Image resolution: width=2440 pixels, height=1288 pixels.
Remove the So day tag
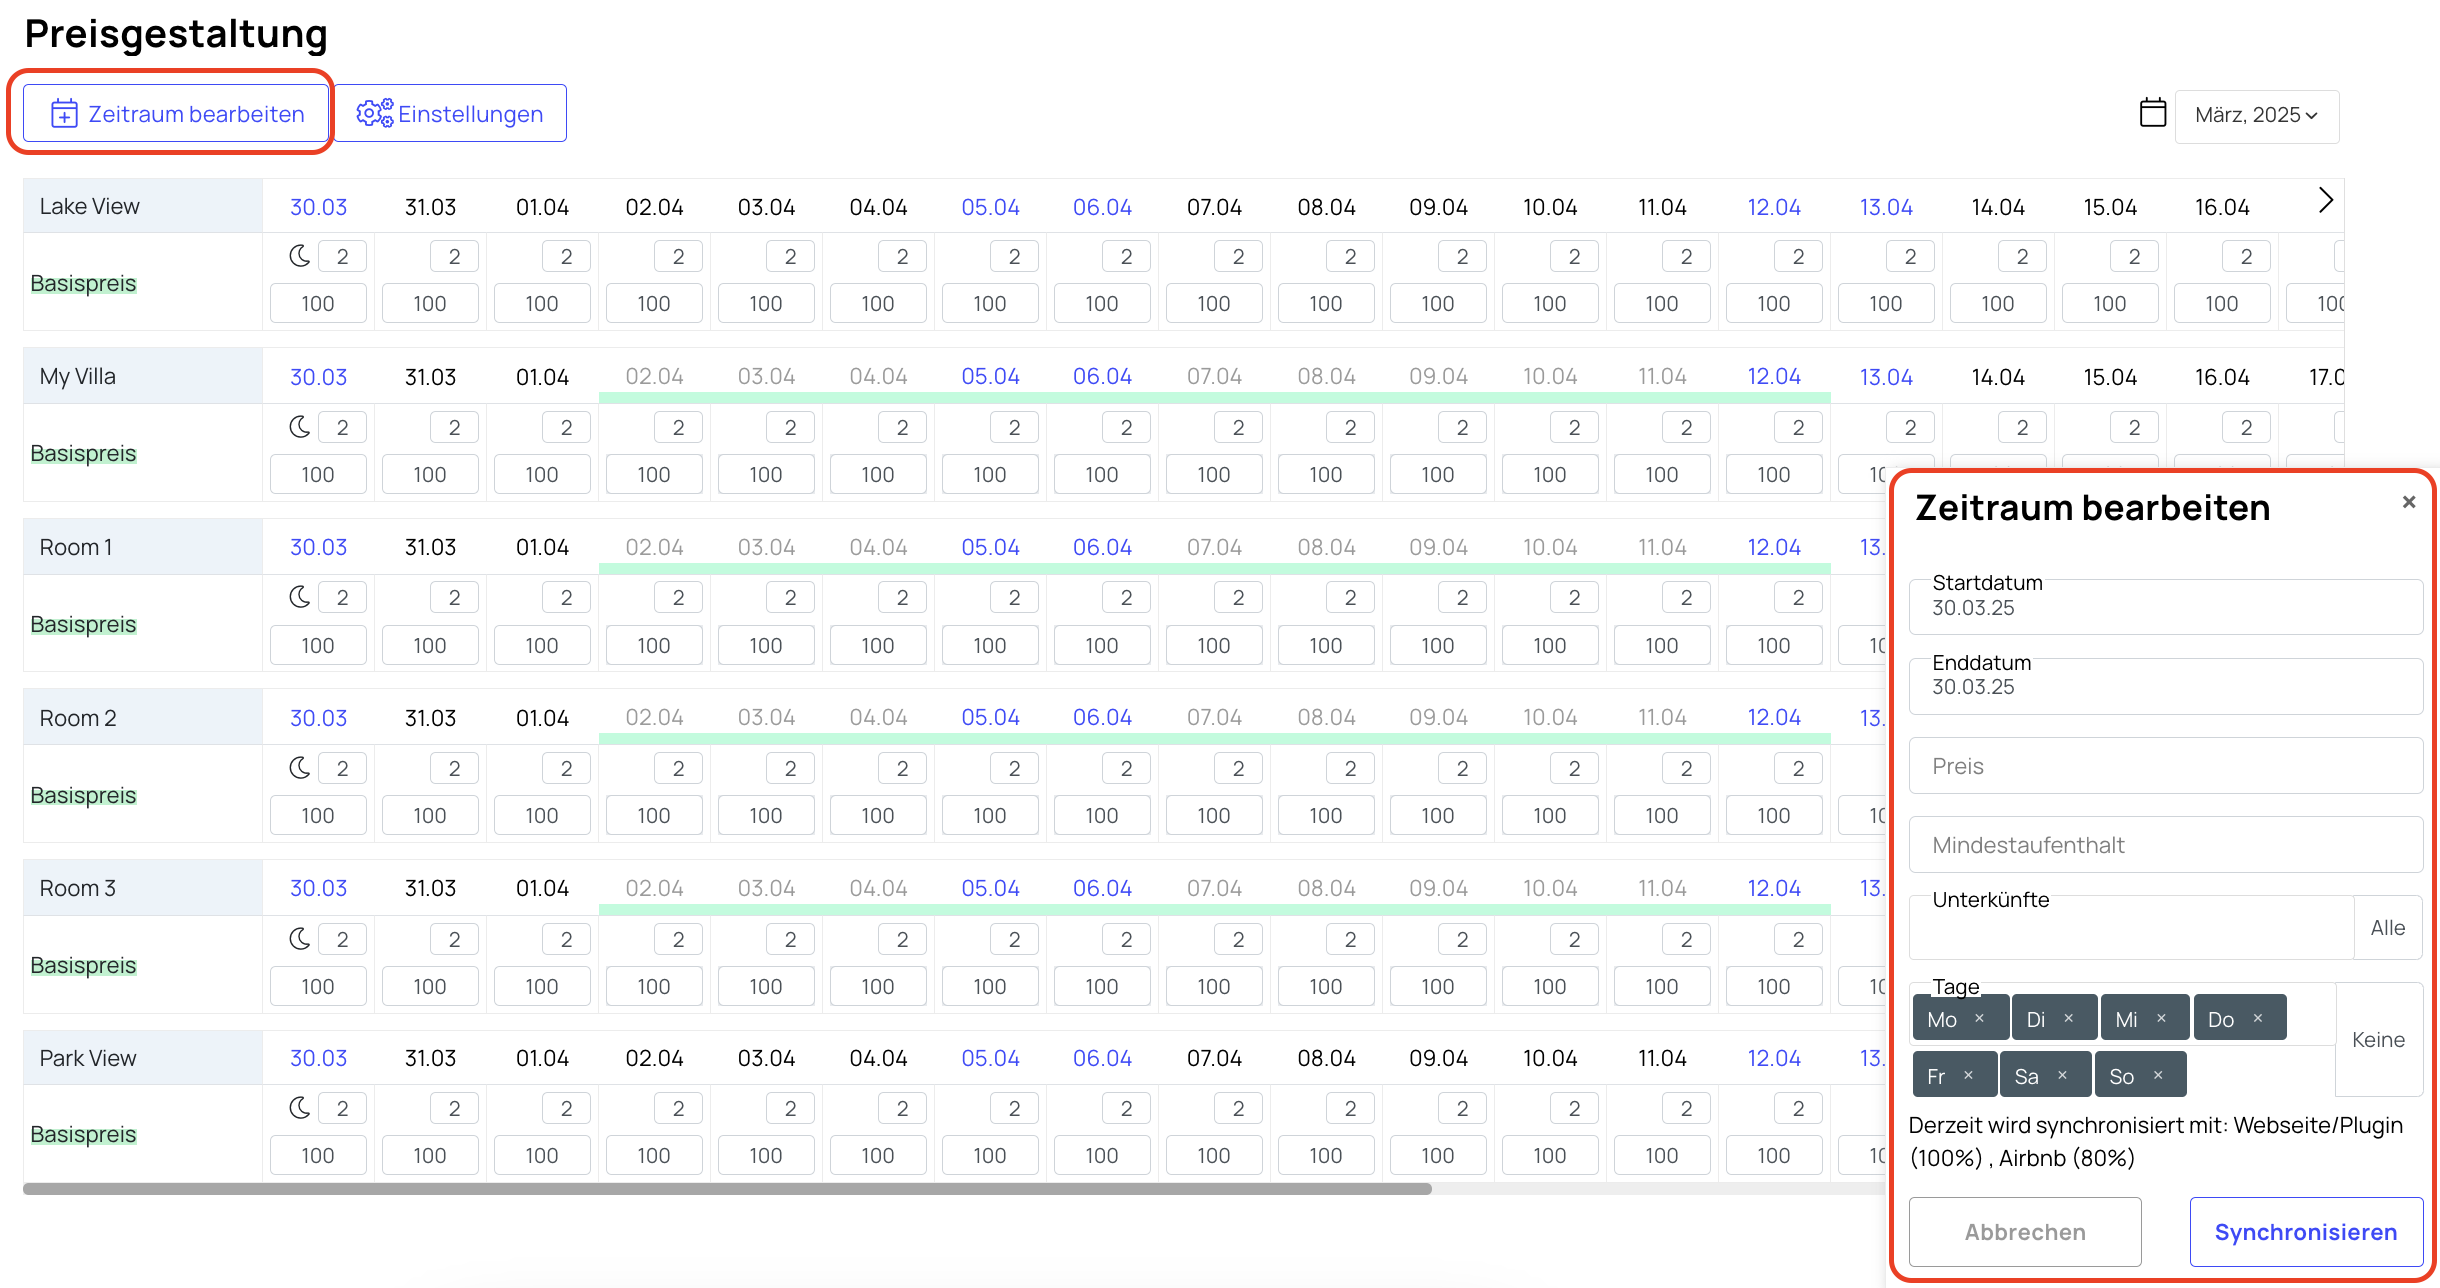(x=2158, y=1075)
